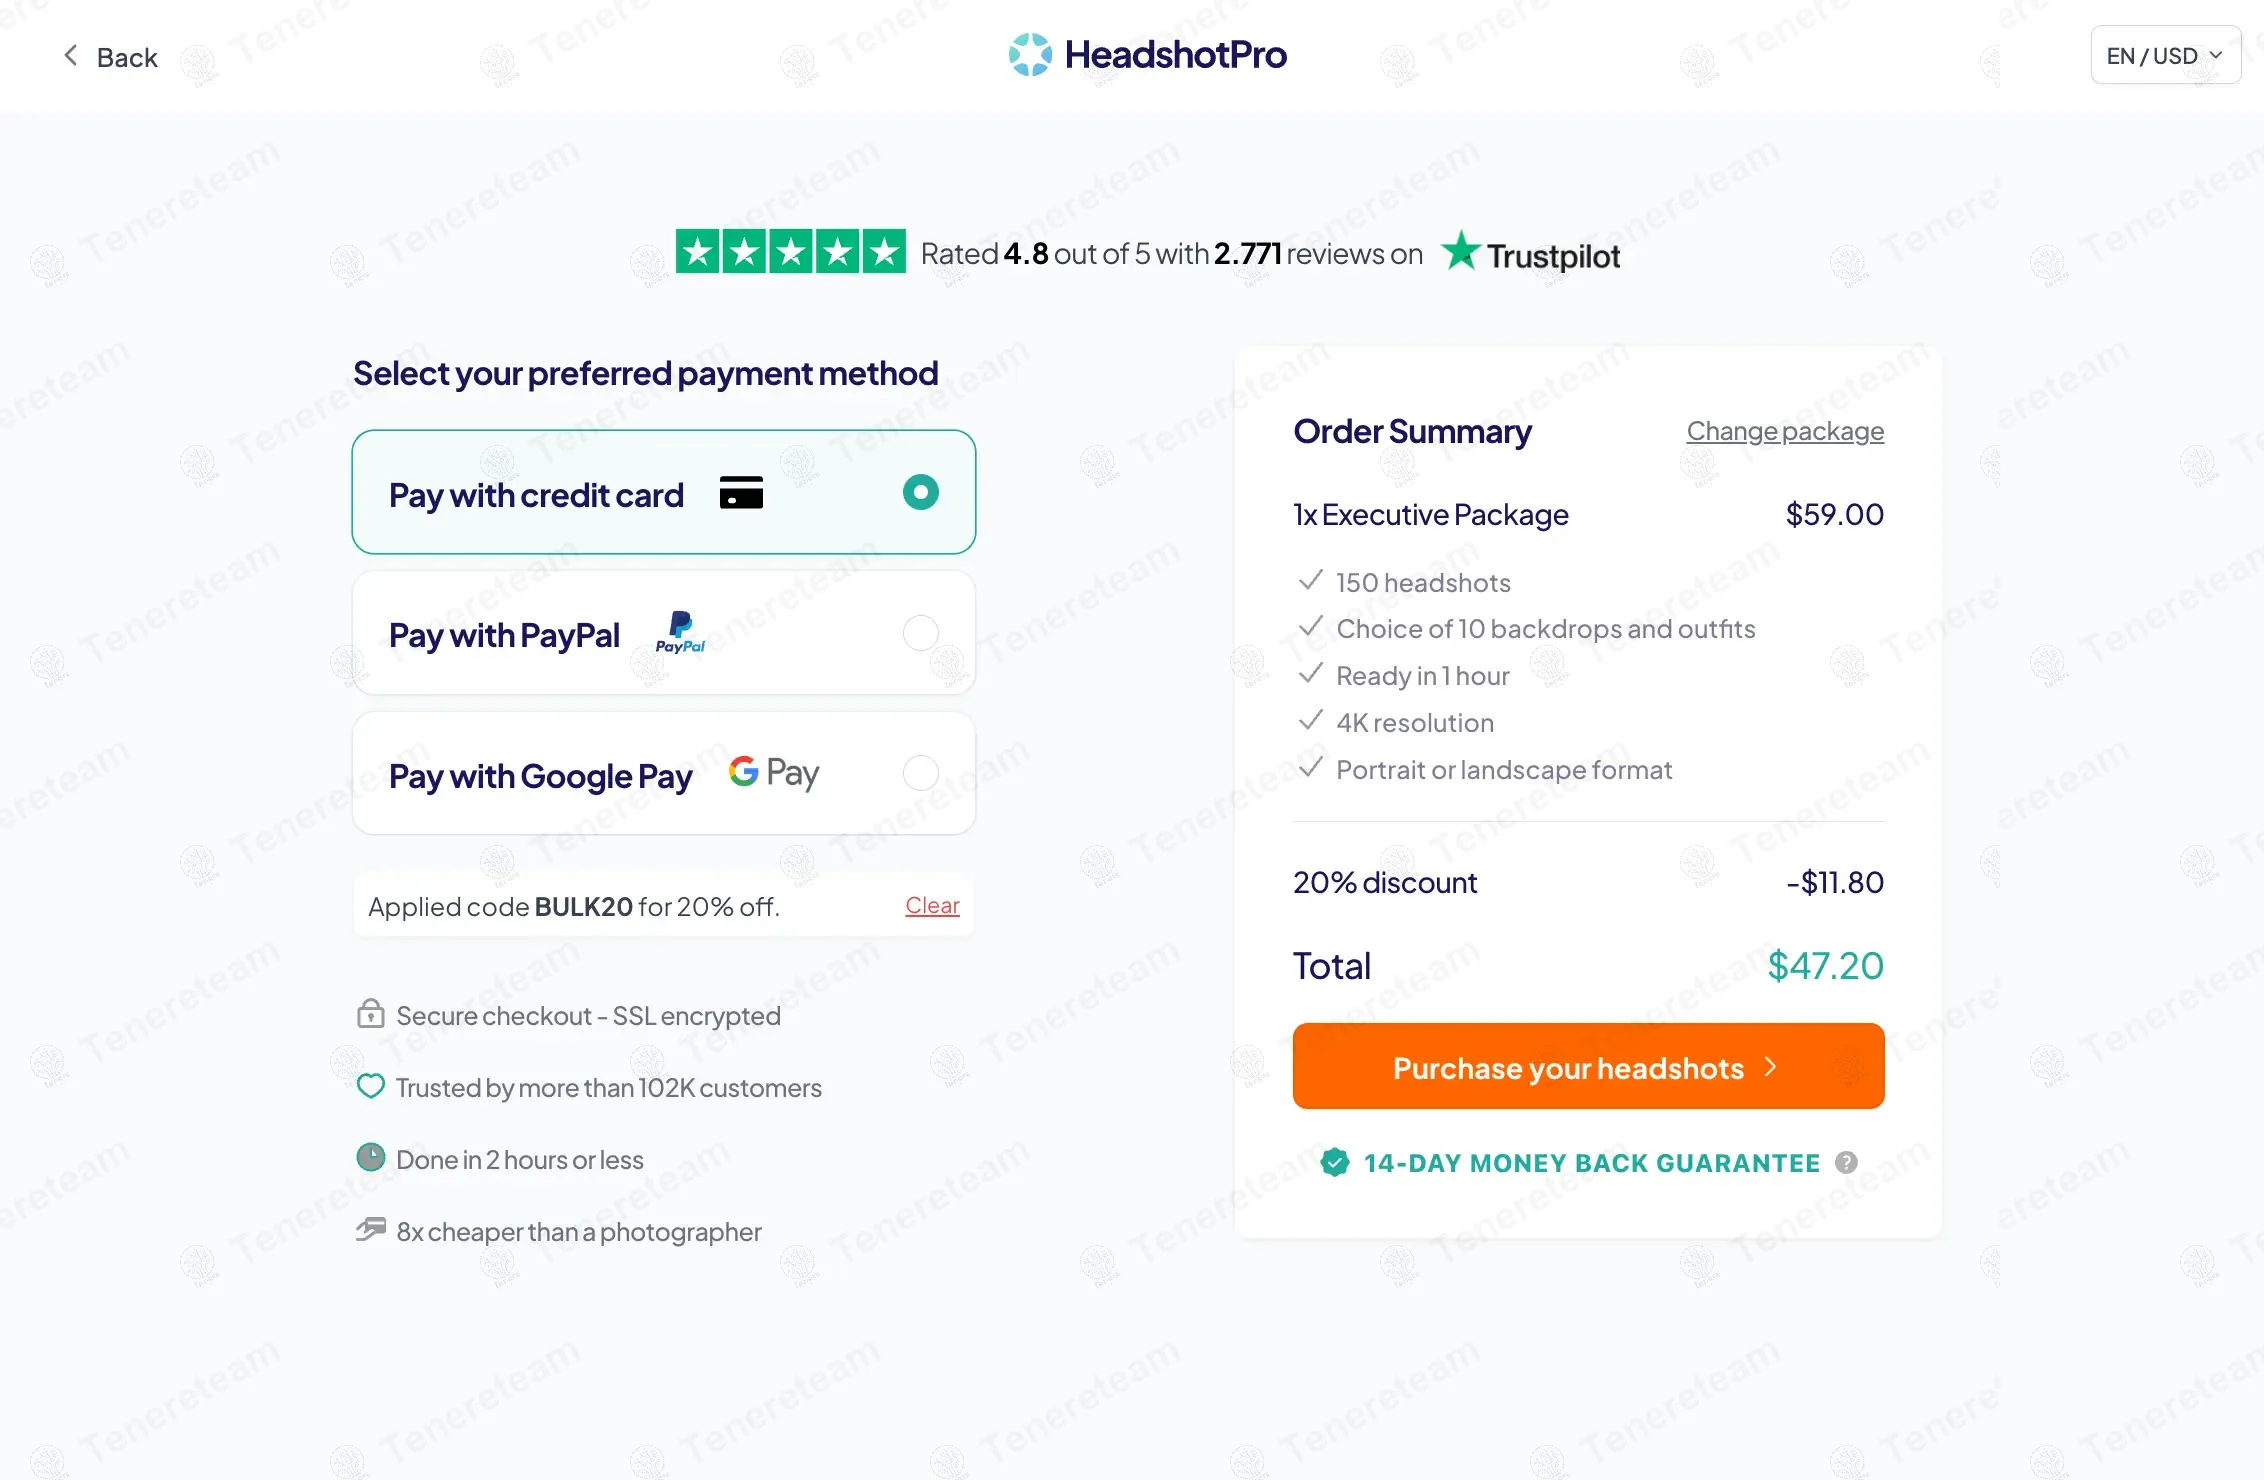Click the secure checkout lock icon

(371, 1013)
